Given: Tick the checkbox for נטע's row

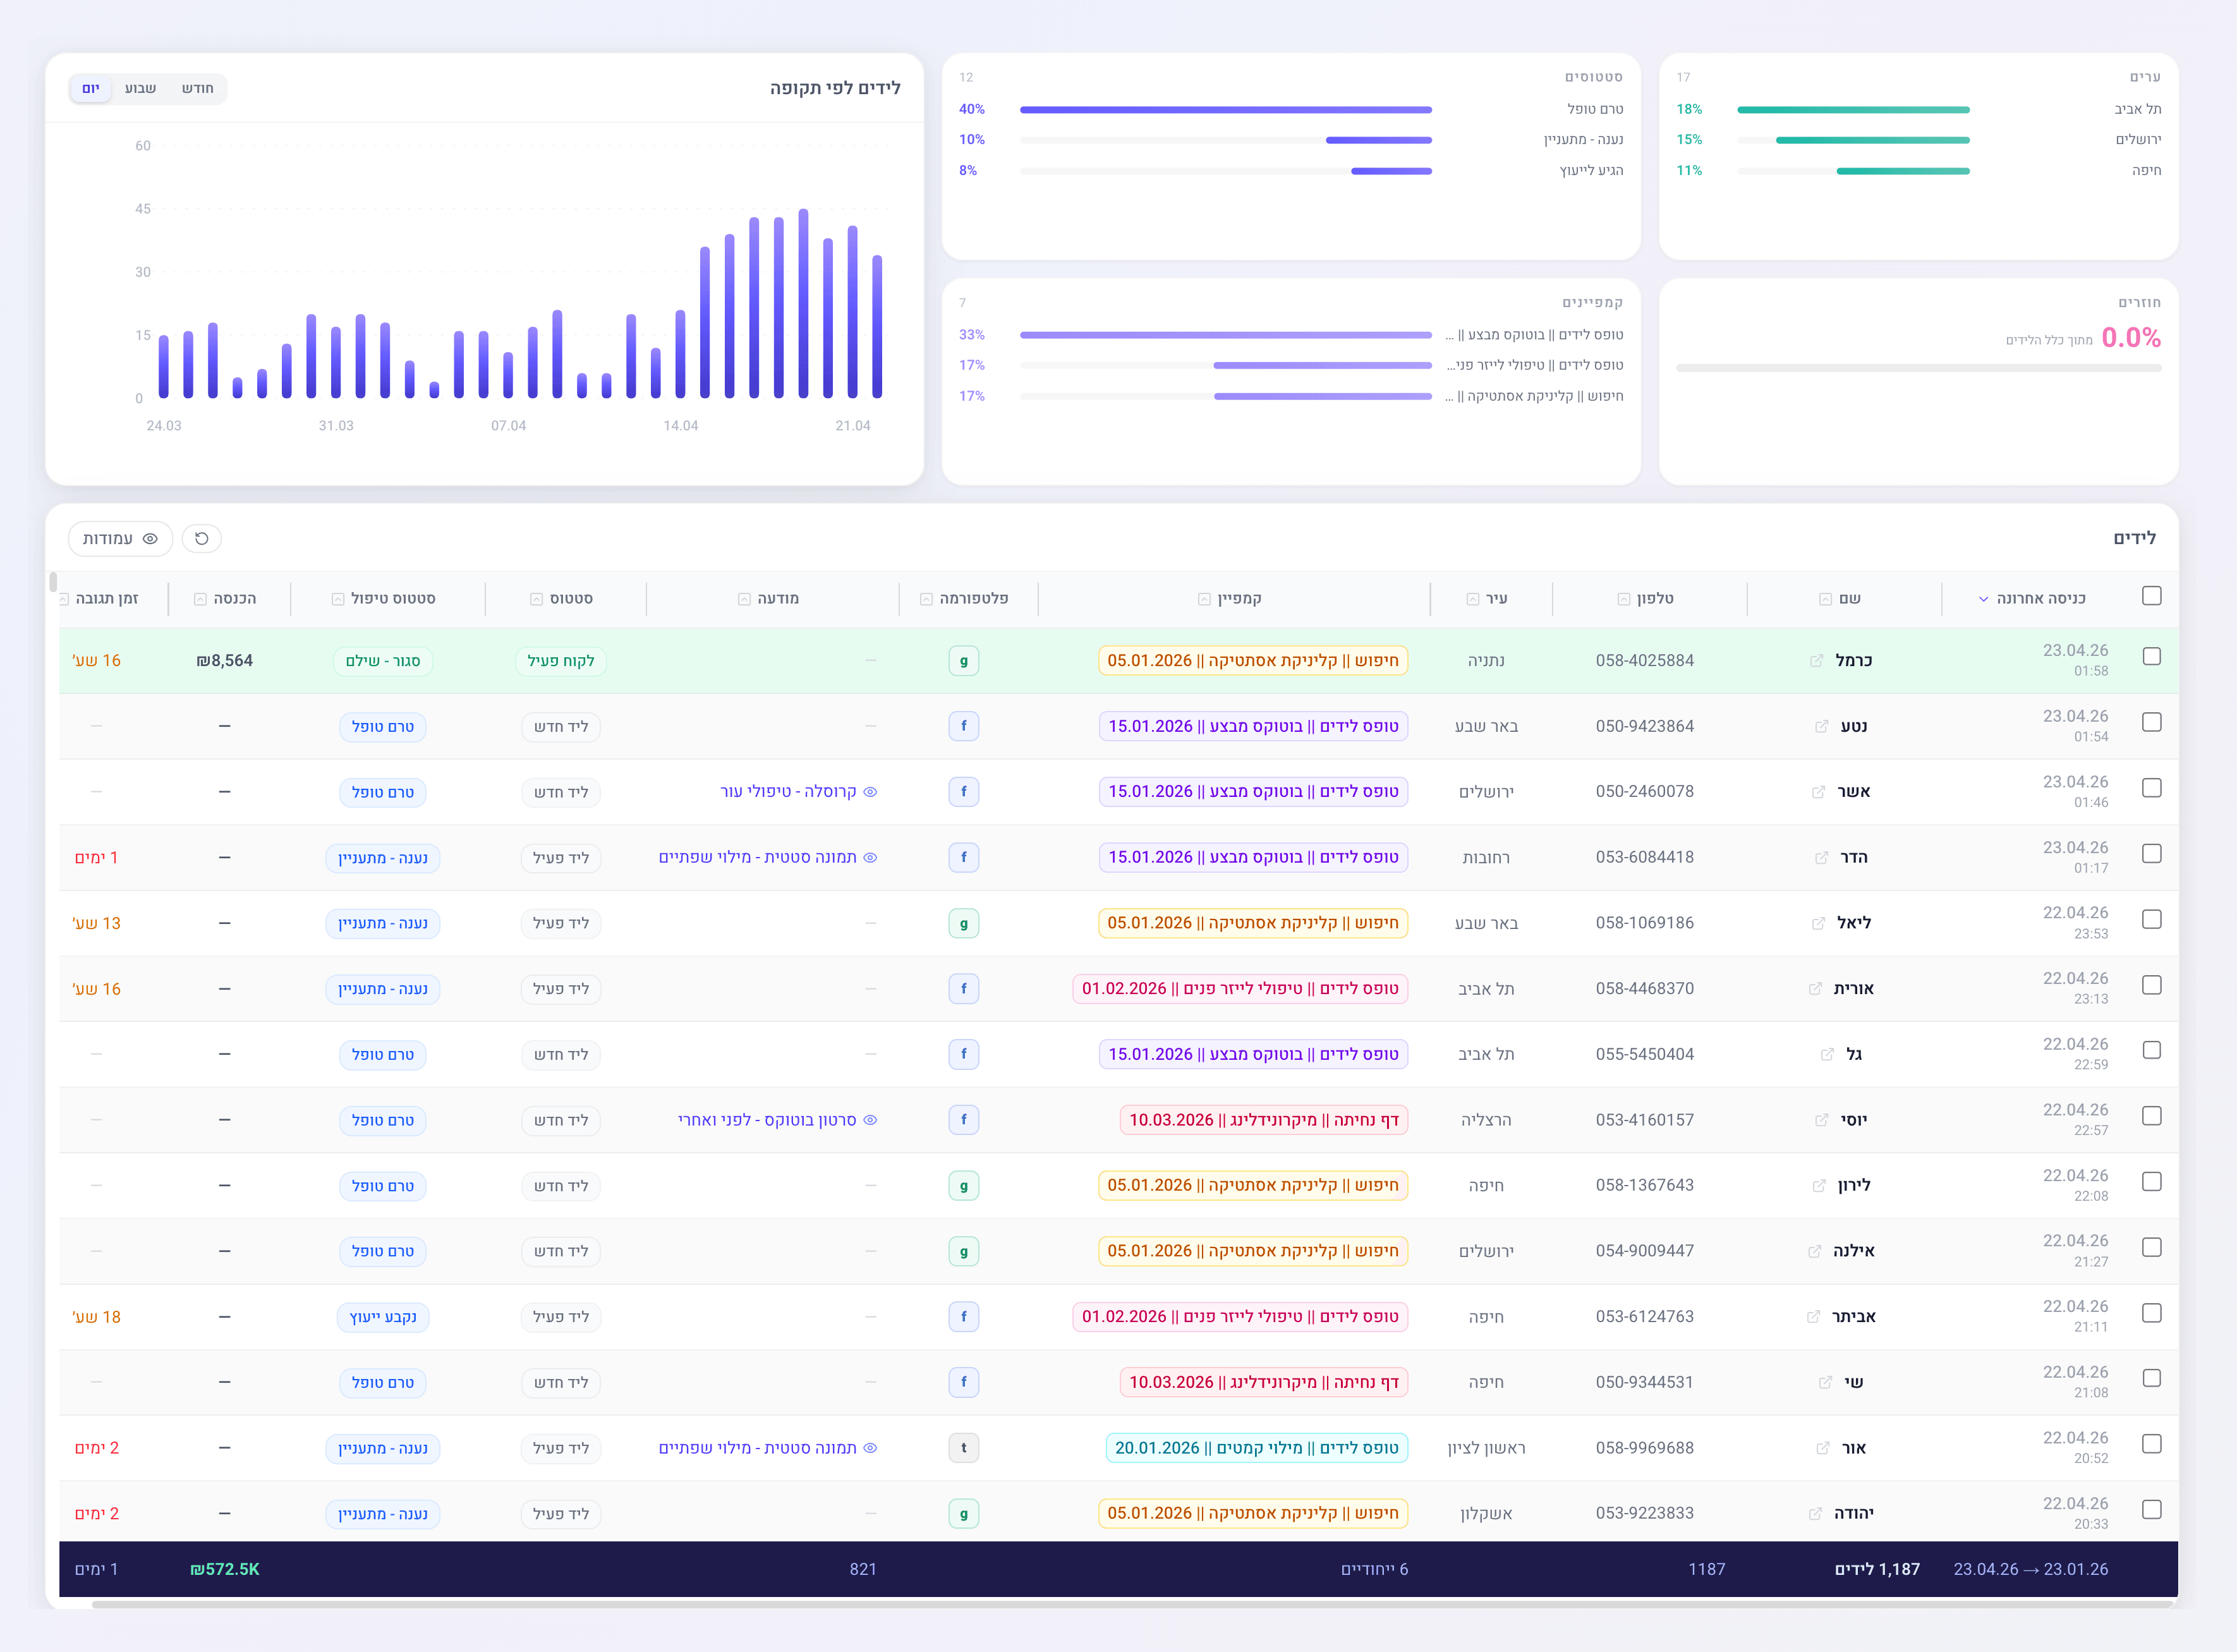Looking at the screenshot, I should click(x=2151, y=723).
